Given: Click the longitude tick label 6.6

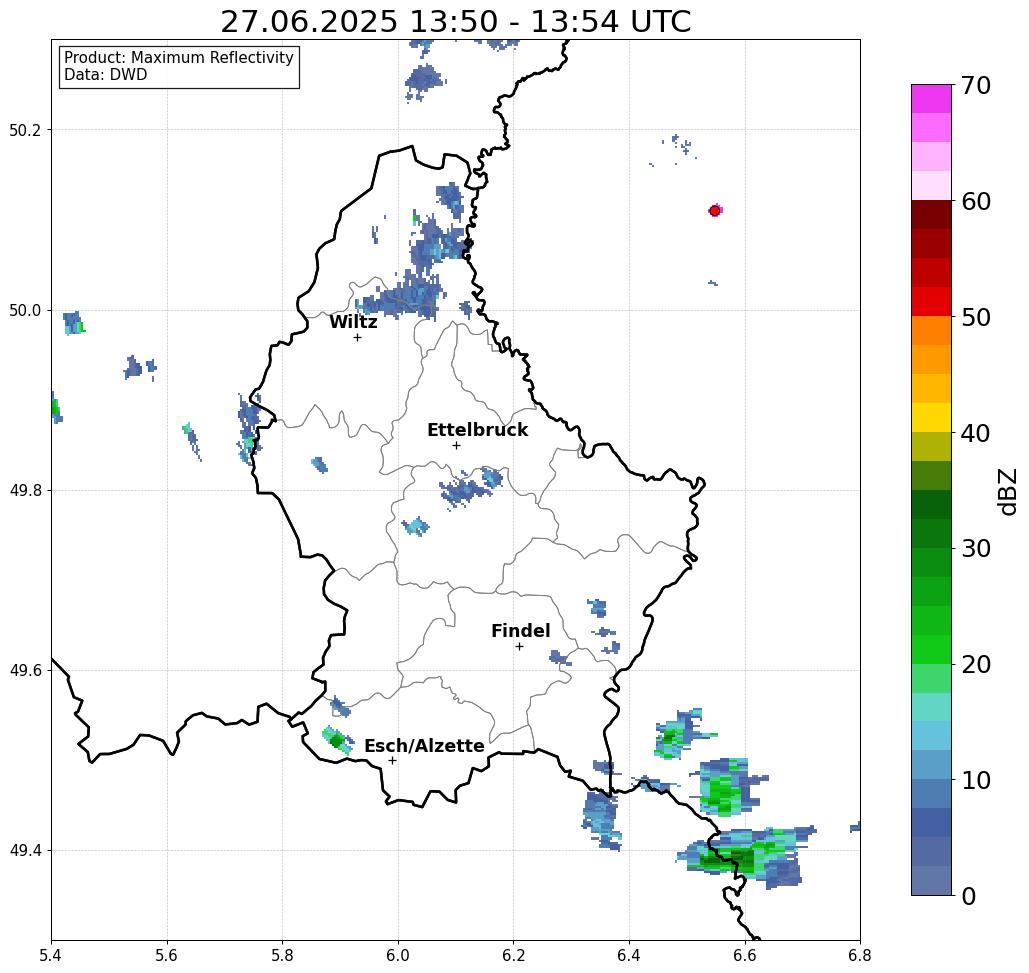Looking at the screenshot, I should pyautogui.click(x=744, y=955).
